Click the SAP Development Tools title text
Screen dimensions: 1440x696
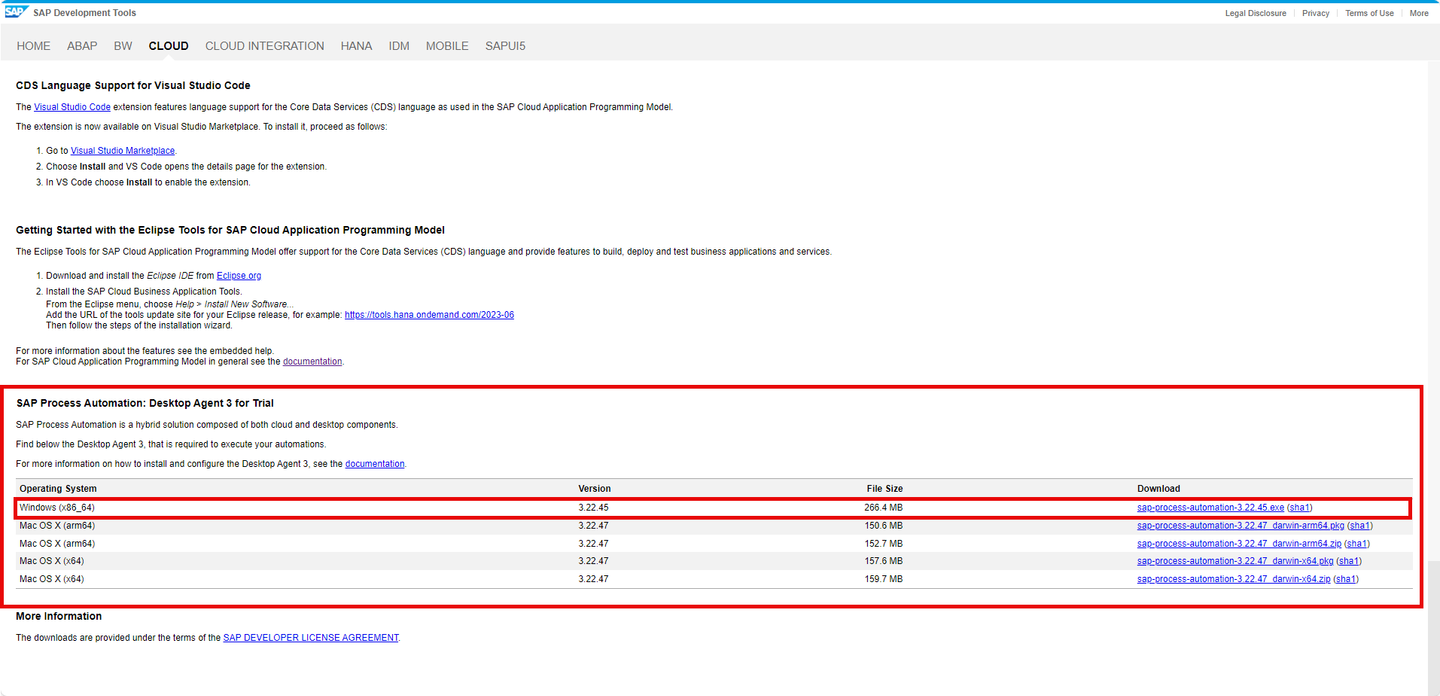pos(85,13)
